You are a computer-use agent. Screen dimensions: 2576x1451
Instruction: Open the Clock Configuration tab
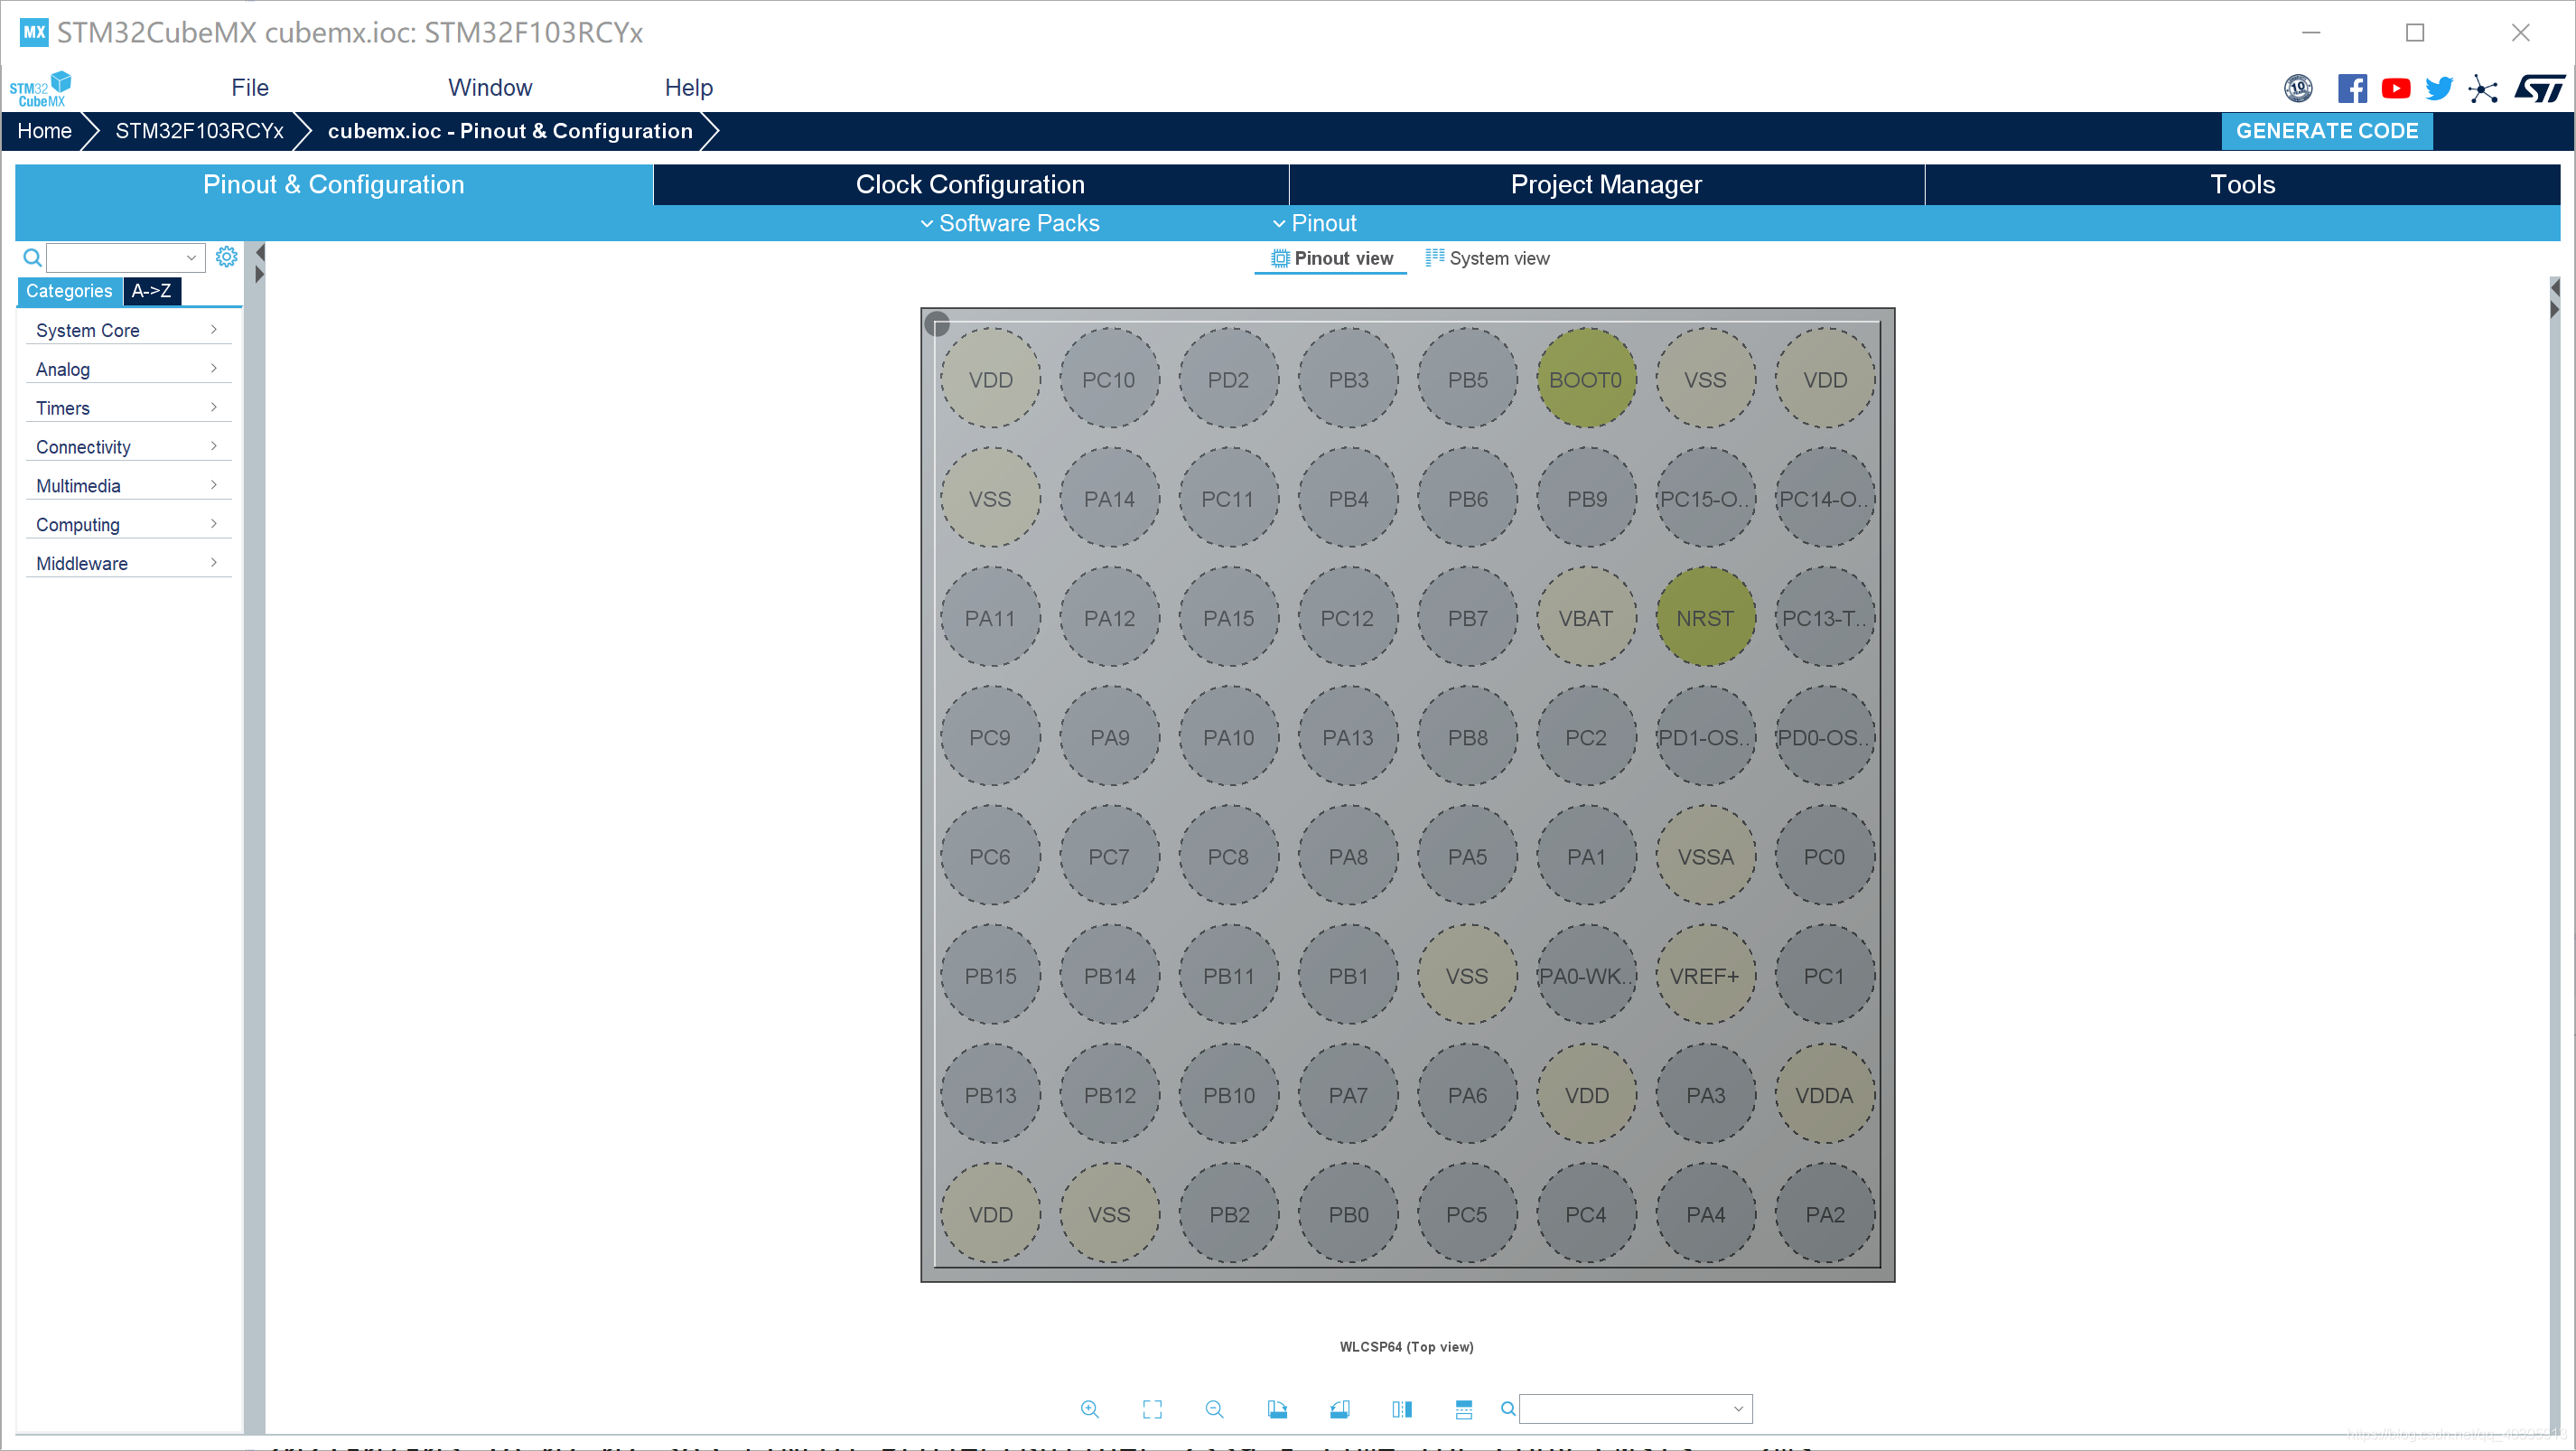pyautogui.click(x=969, y=184)
